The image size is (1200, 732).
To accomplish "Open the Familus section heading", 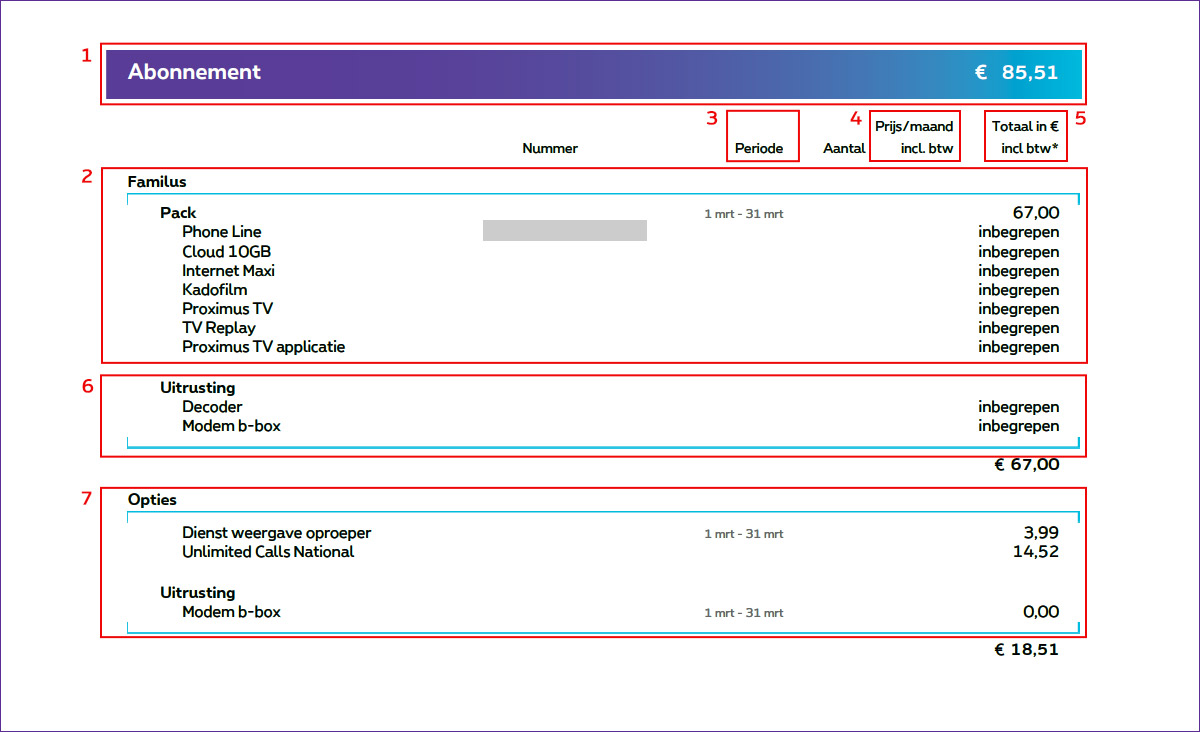I will click(157, 182).
